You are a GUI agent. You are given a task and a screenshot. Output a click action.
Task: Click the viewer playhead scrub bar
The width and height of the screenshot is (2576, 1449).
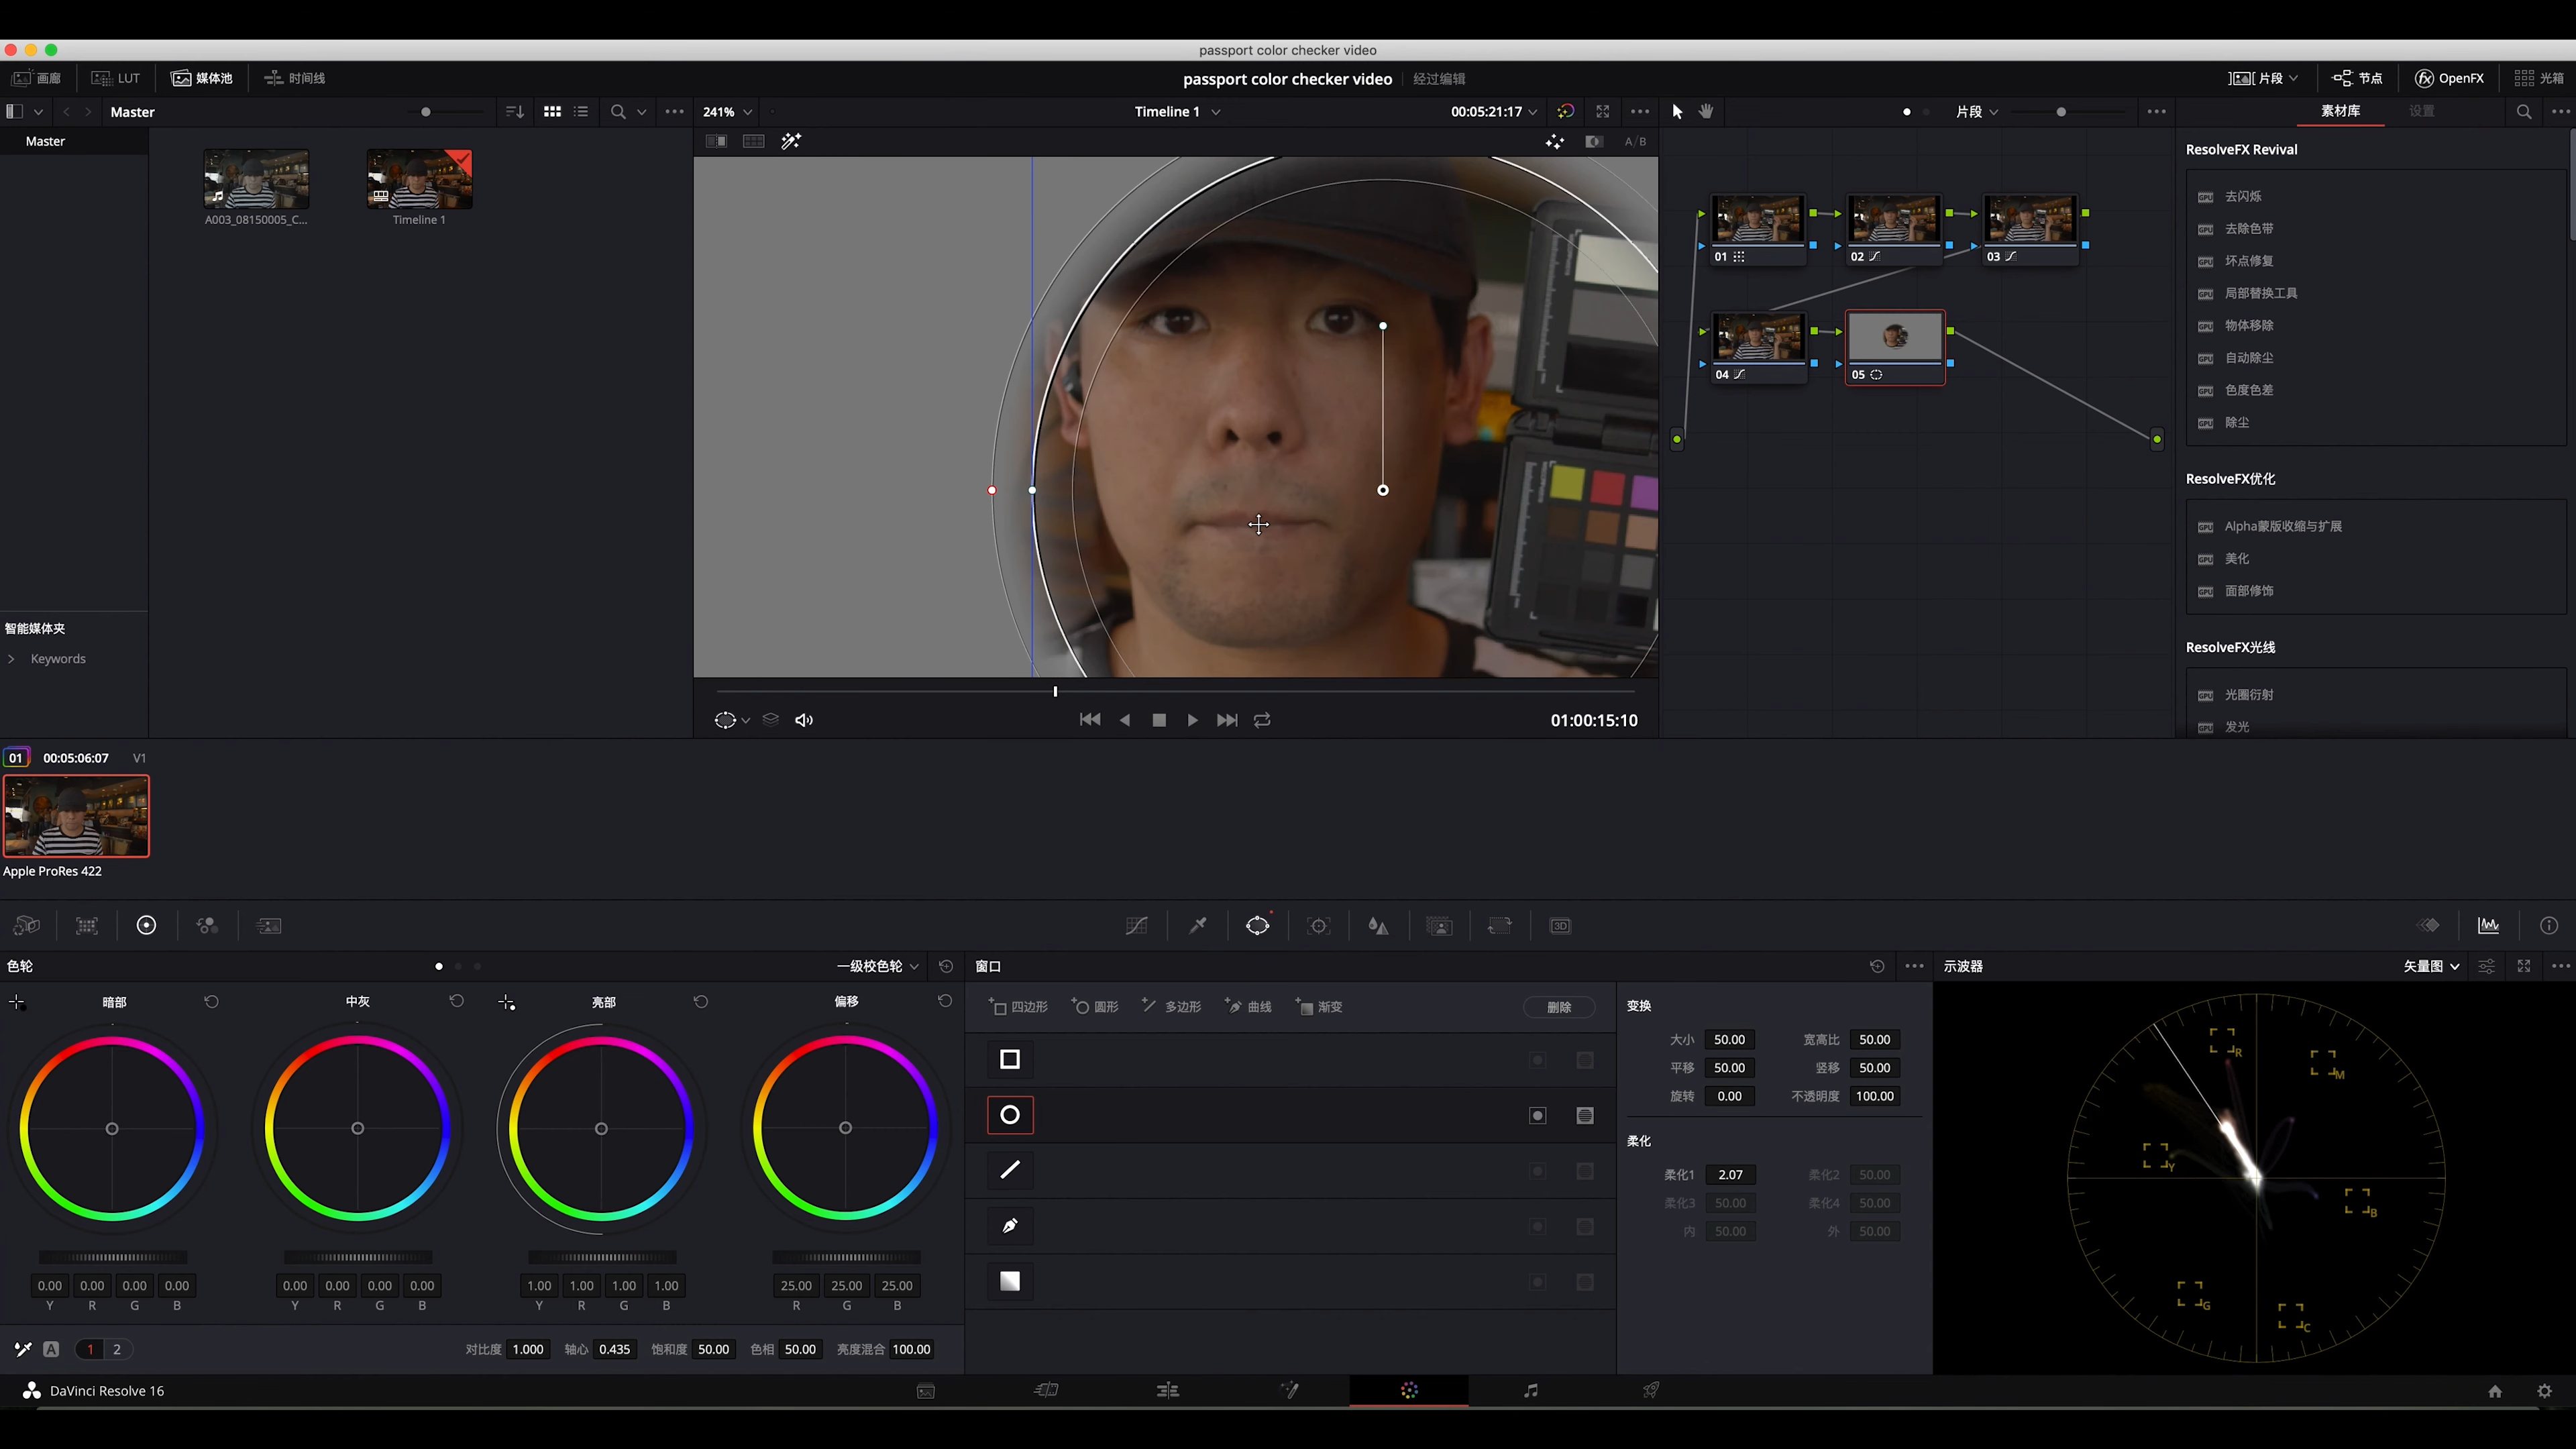pos(1175,691)
